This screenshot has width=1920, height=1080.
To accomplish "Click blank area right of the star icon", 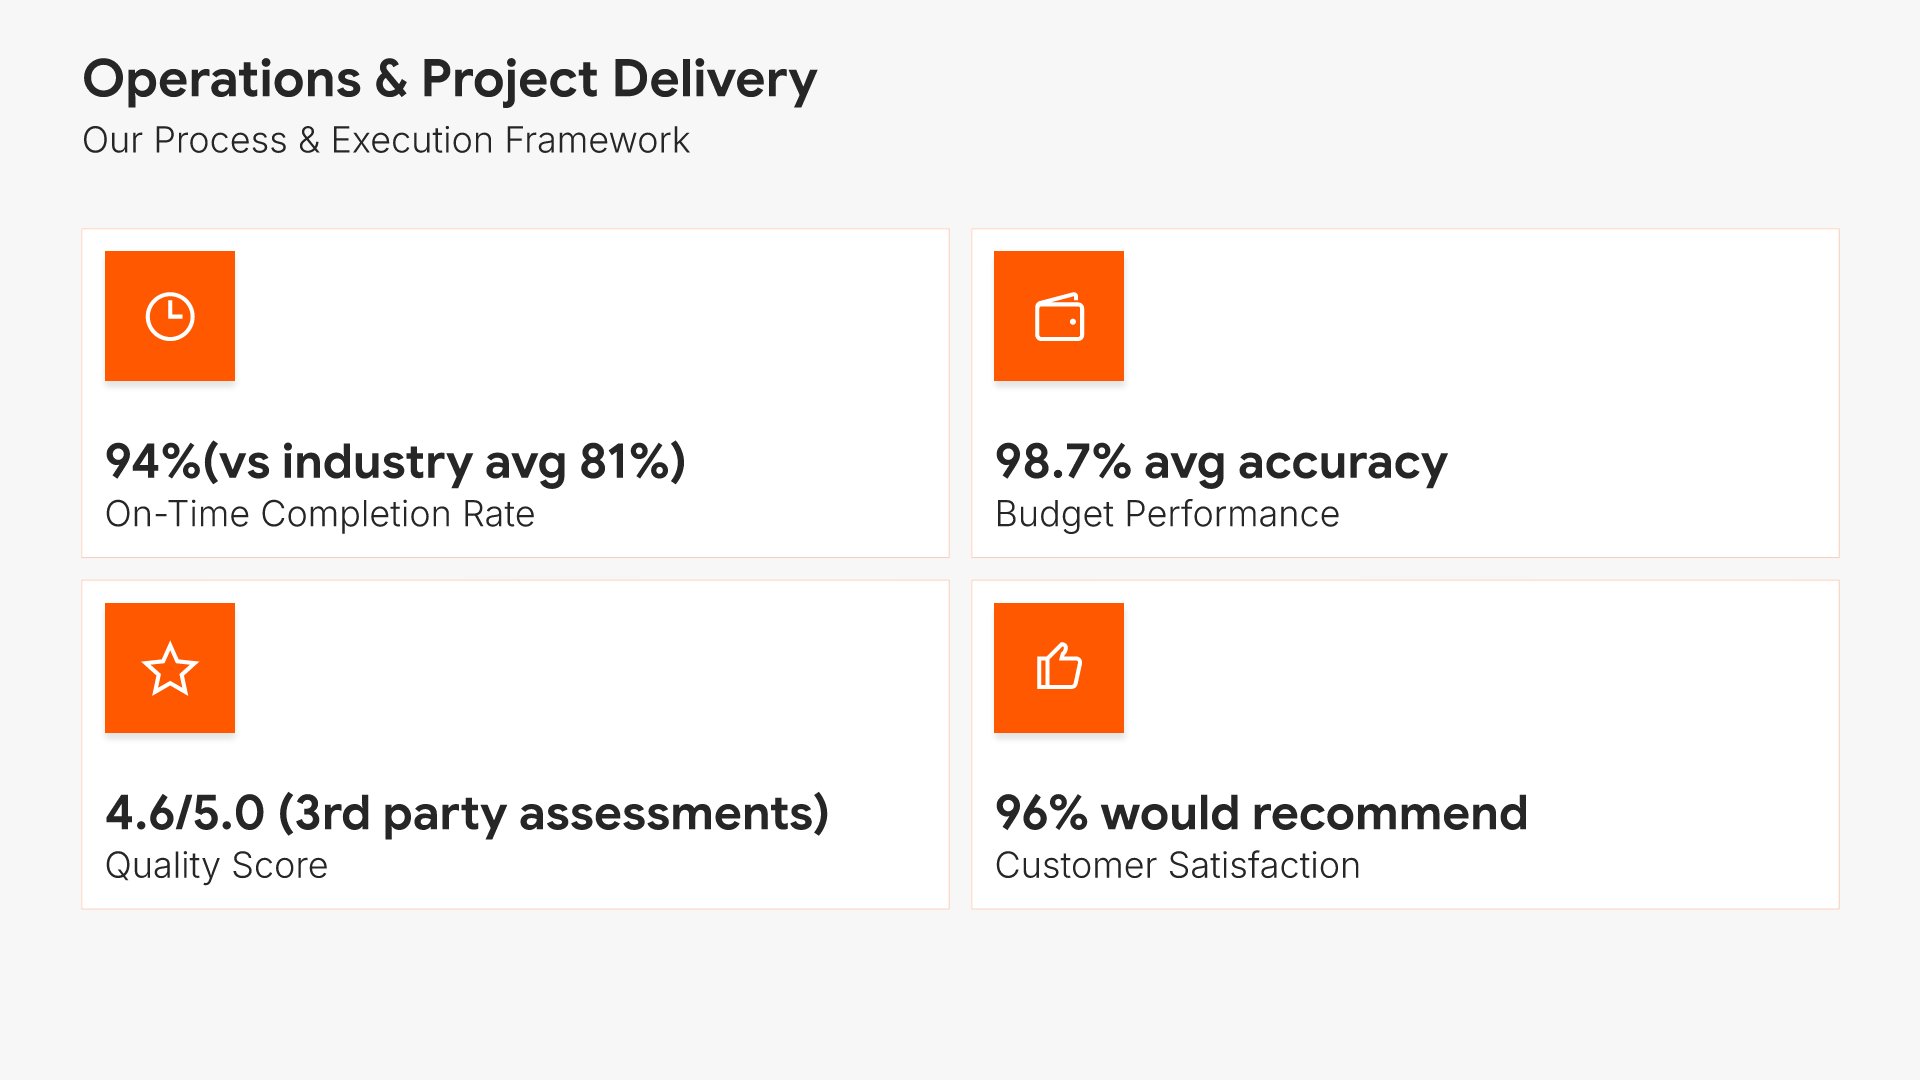I will [590, 668].
